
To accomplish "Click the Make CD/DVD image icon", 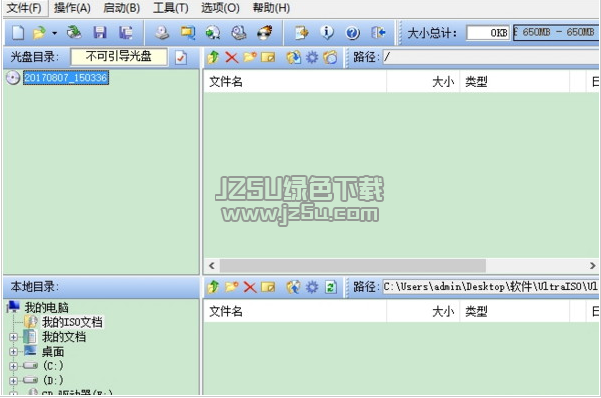I will coord(162,33).
